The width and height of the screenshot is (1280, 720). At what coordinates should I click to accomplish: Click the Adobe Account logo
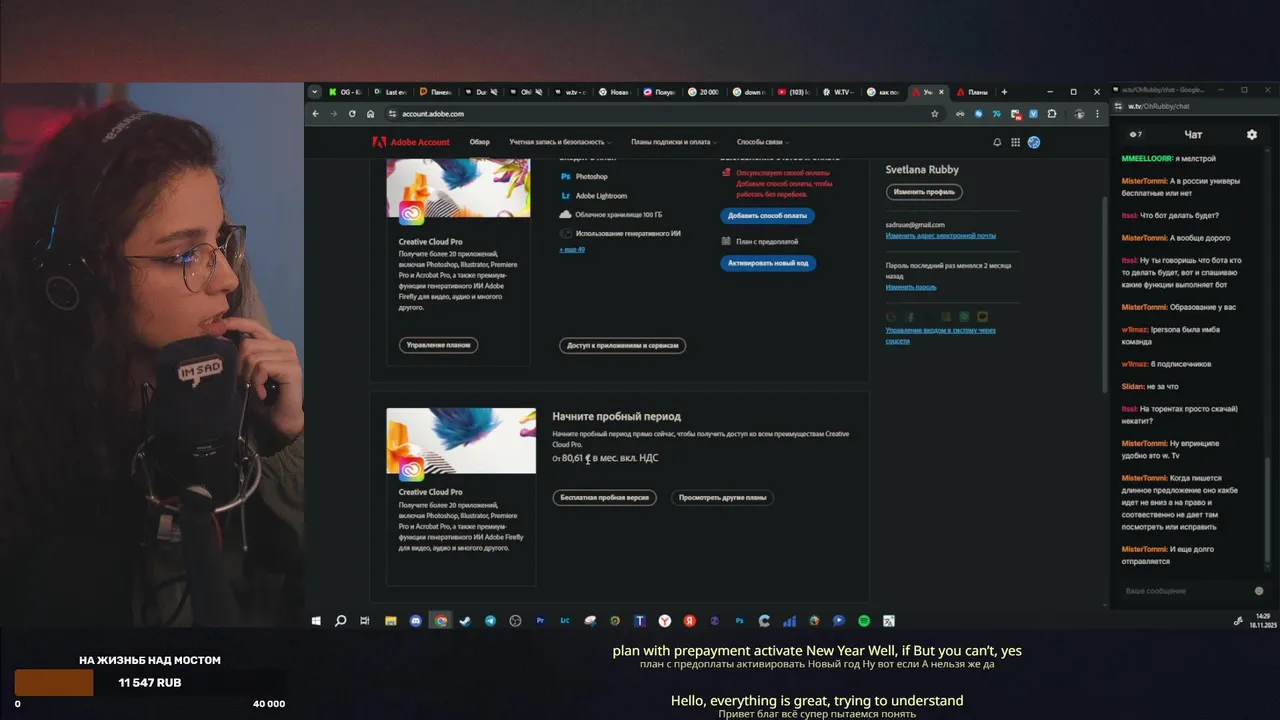click(x=411, y=142)
